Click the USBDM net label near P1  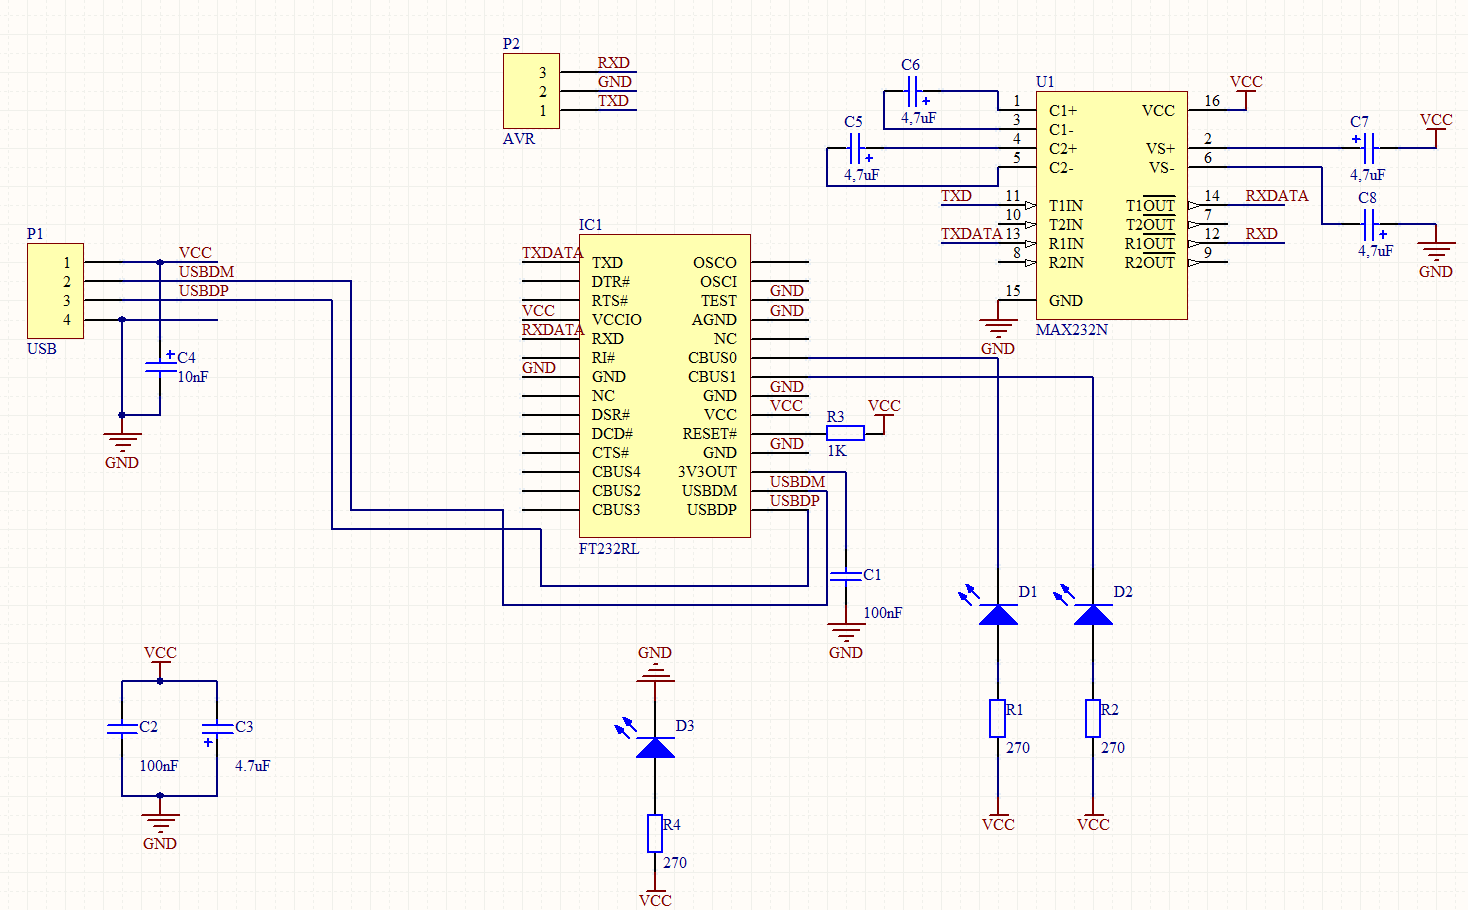(206, 272)
